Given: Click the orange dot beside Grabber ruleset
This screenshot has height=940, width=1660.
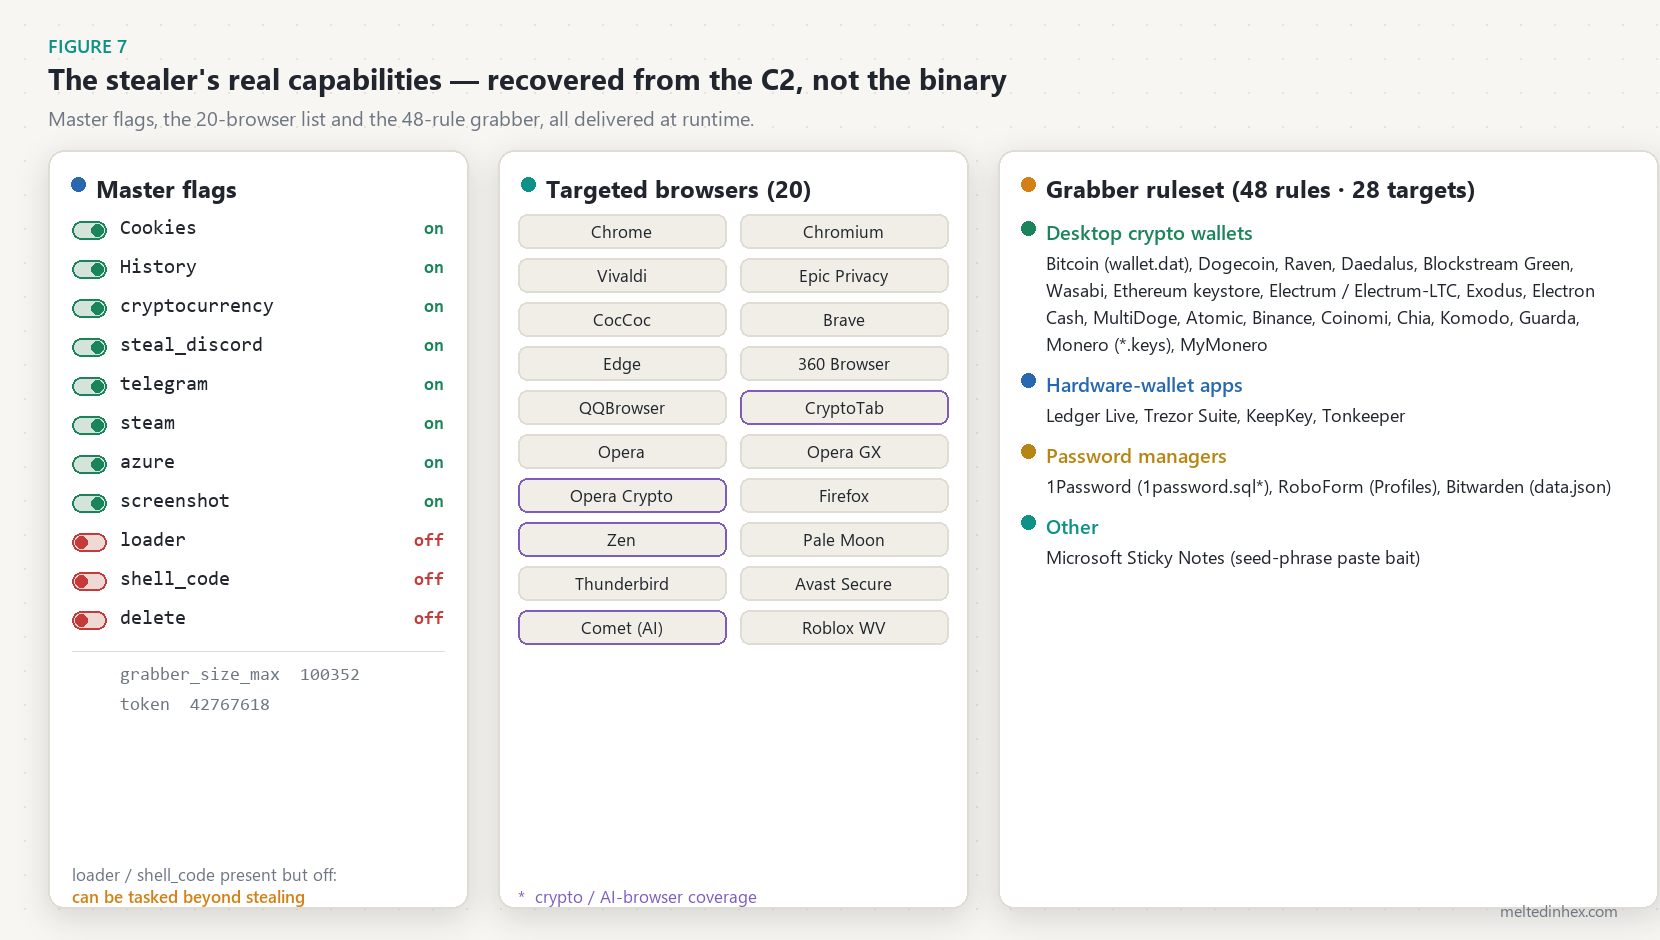Looking at the screenshot, I should pos(1028,184).
